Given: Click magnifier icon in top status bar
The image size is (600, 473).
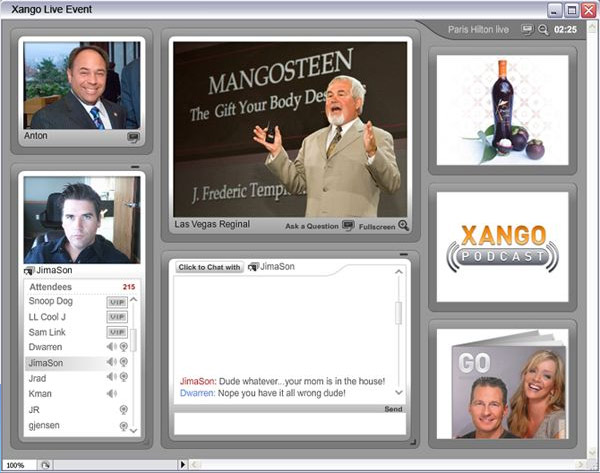Looking at the screenshot, I should [543, 30].
